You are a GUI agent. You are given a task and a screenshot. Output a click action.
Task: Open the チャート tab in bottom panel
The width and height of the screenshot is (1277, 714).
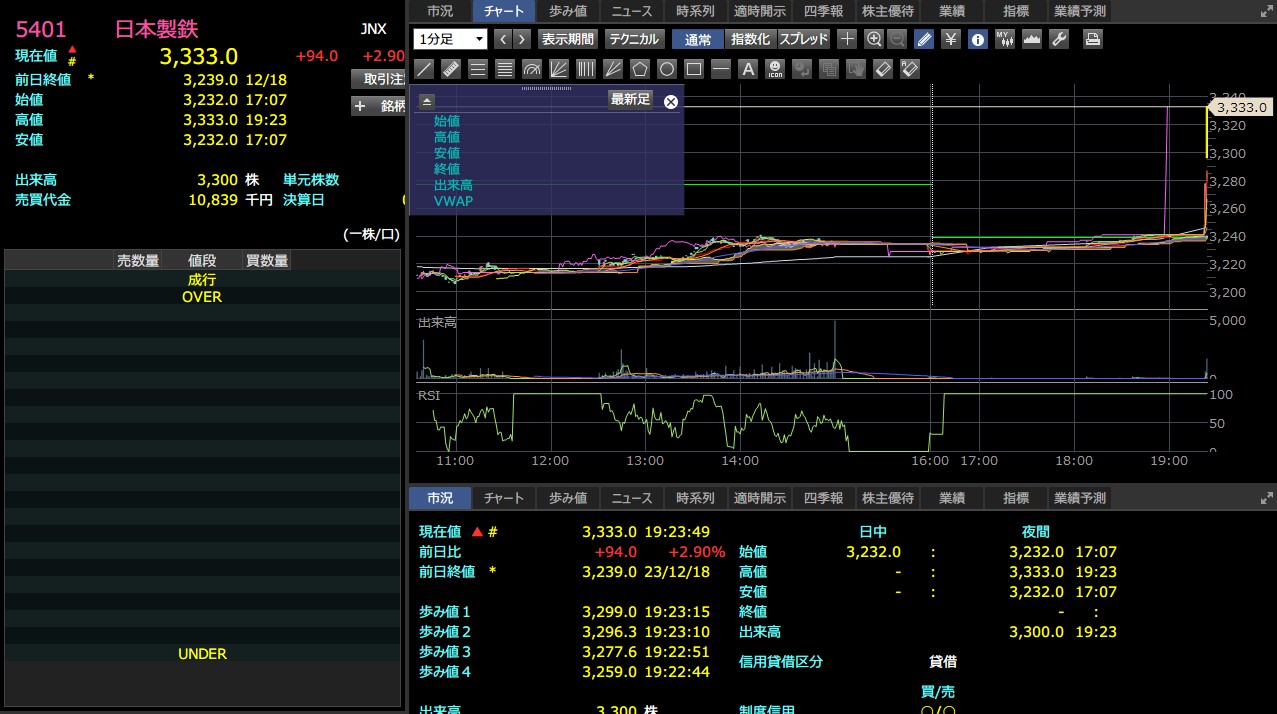[504, 497]
